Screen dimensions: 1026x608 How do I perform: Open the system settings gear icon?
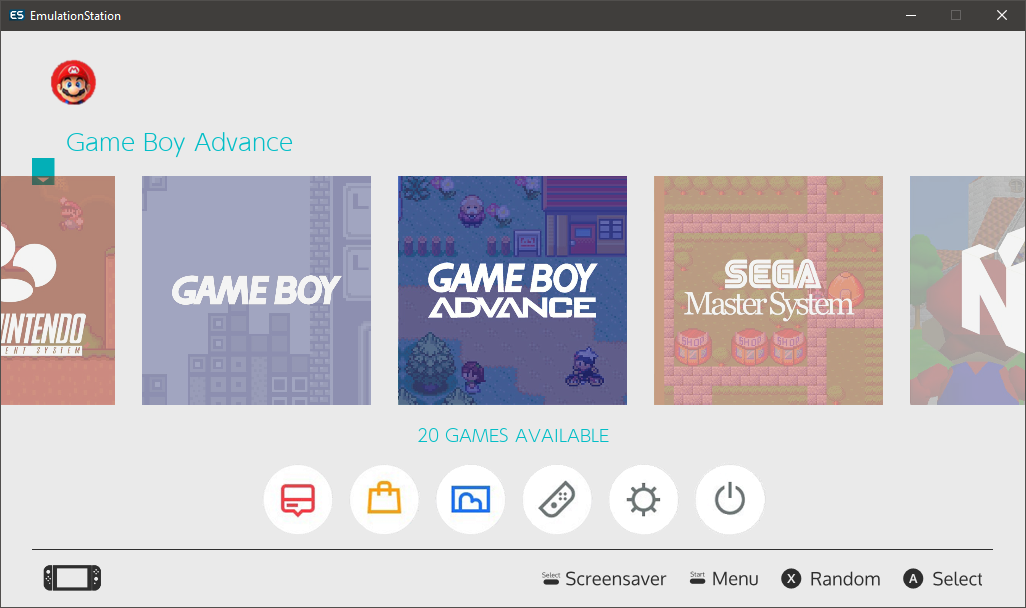click(643, 499)
